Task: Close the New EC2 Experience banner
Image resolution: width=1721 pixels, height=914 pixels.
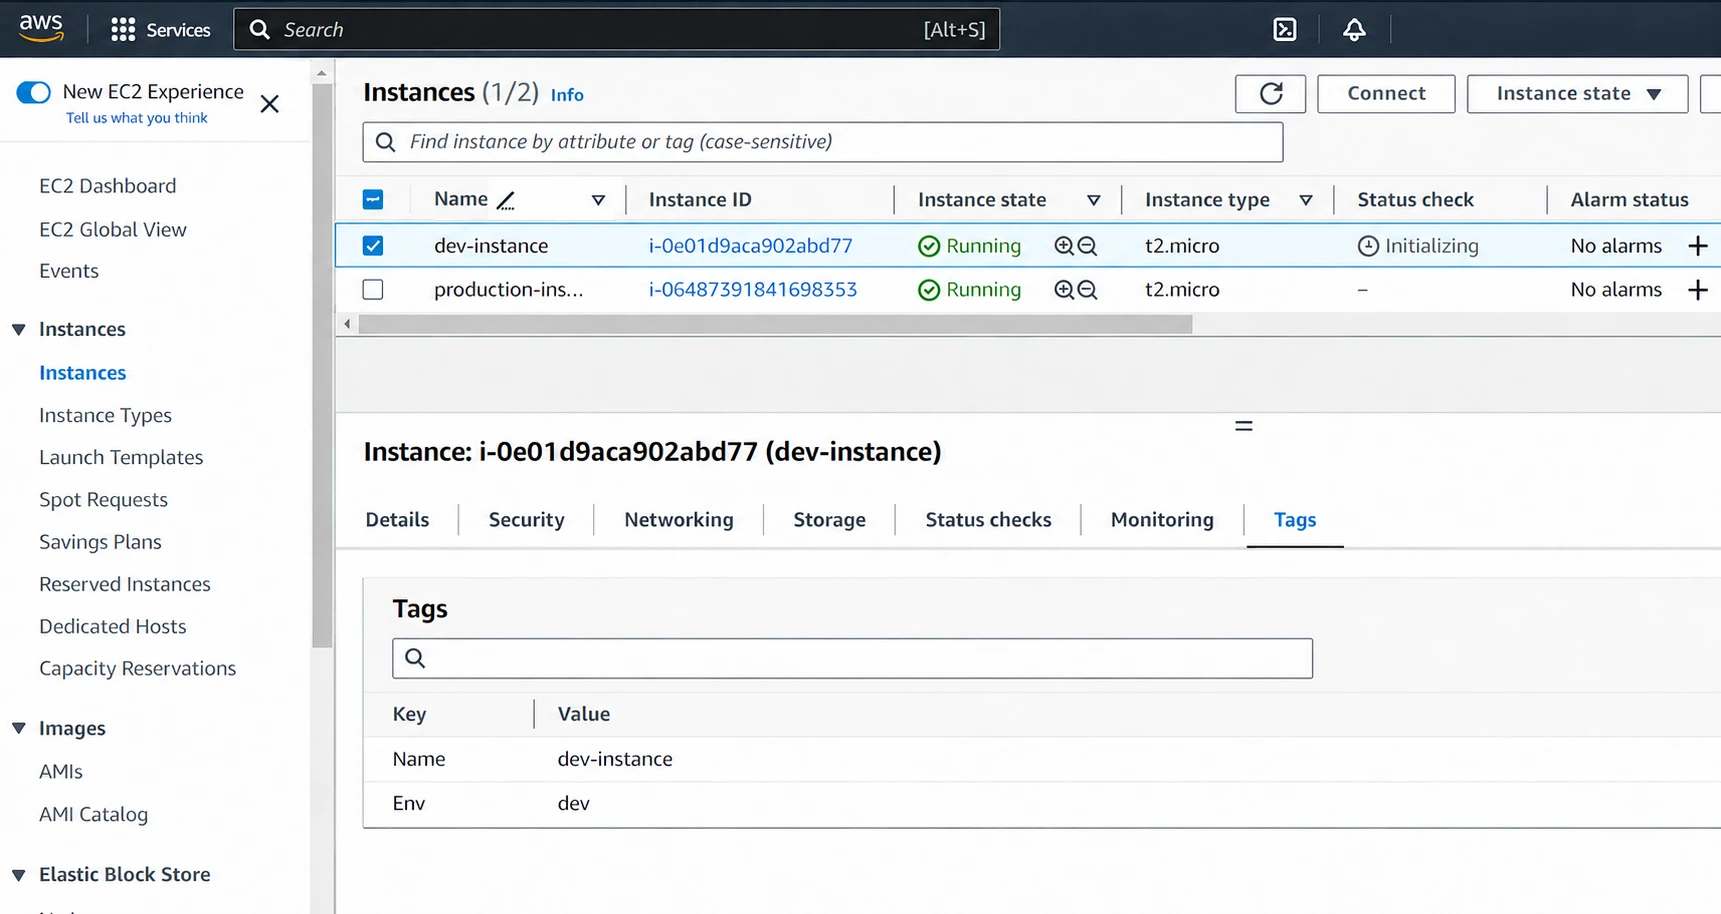Action: coord(270,104)
